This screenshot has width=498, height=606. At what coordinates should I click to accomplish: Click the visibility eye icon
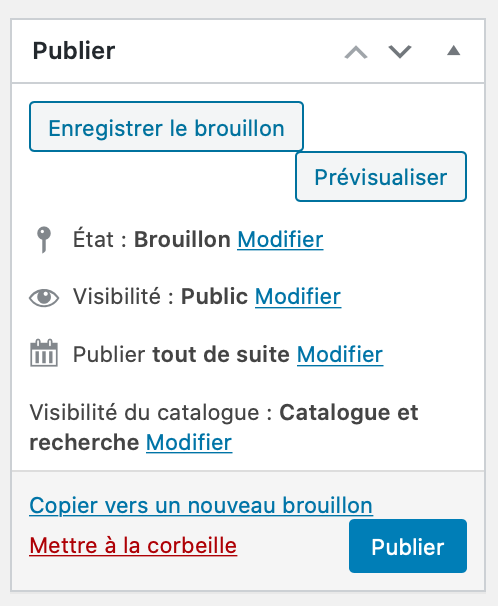pyautogui.click(x=44, y=298)
